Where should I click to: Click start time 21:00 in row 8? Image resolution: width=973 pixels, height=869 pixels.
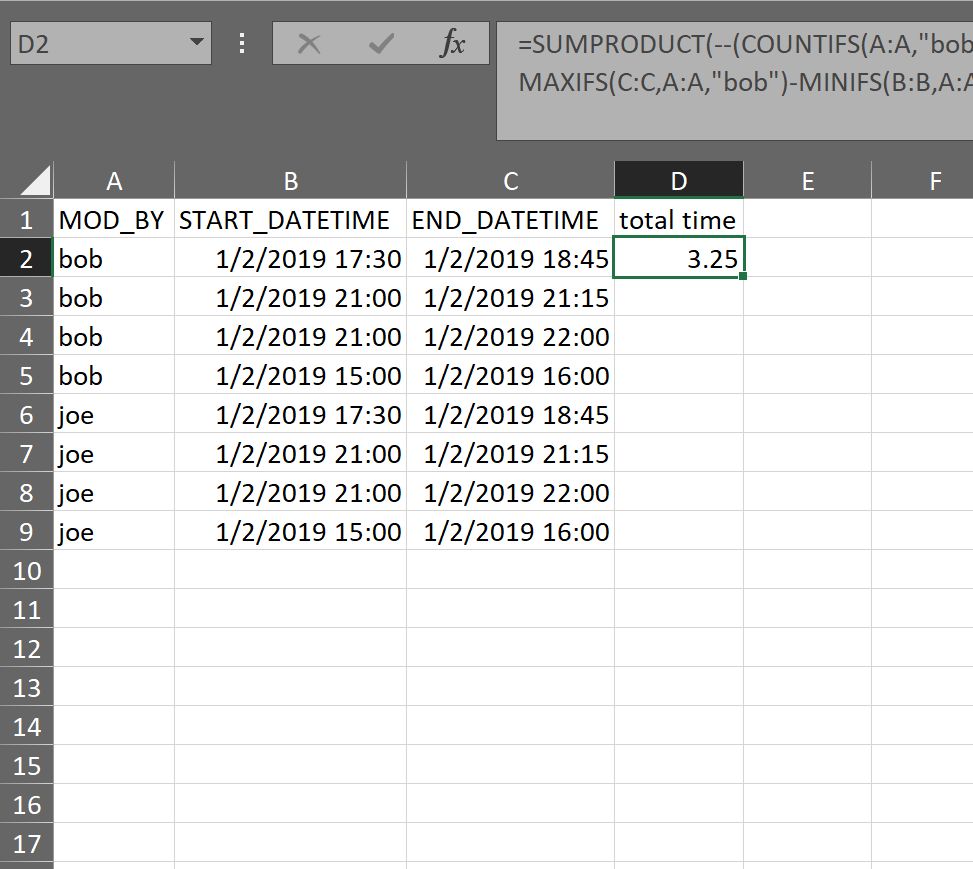tap(290, 493)
